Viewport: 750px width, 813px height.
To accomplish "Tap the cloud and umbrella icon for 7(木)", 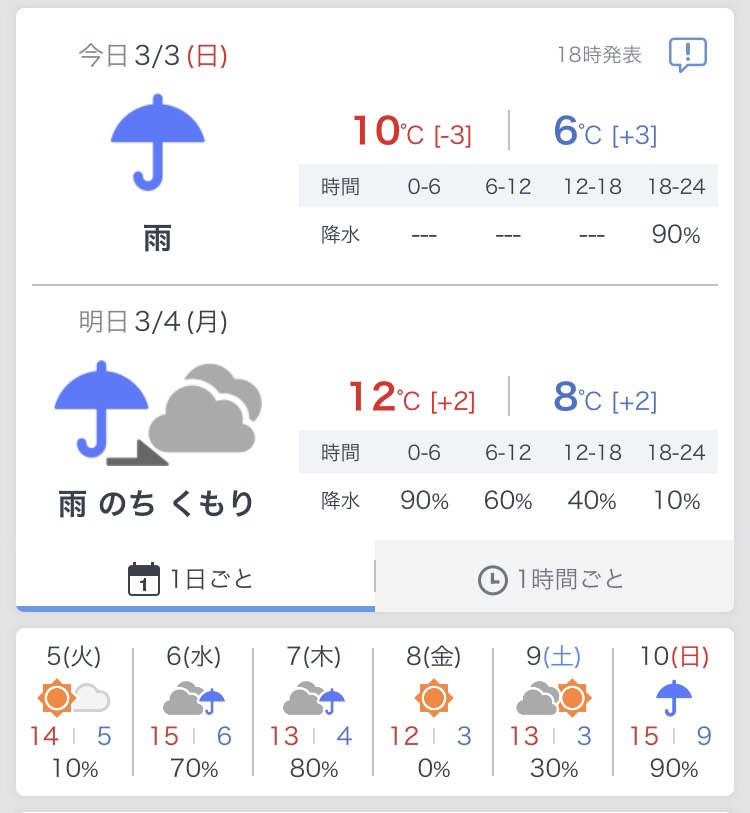I will 313,698.
